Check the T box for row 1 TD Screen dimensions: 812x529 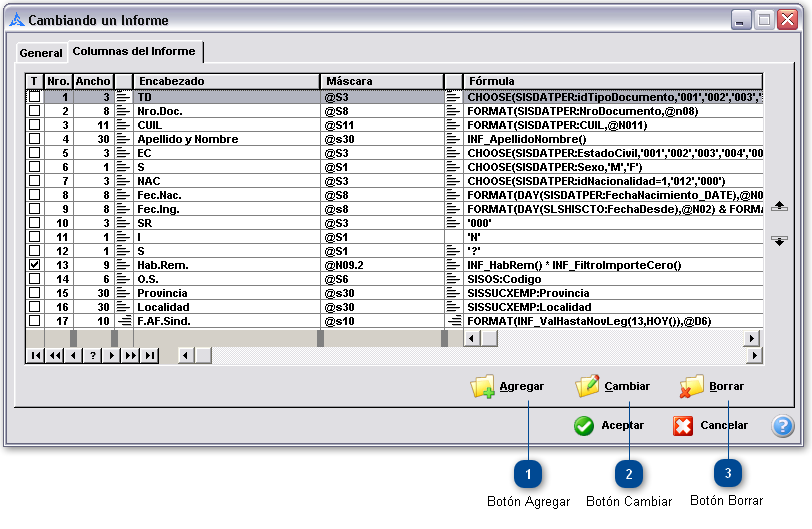[34, 97]
